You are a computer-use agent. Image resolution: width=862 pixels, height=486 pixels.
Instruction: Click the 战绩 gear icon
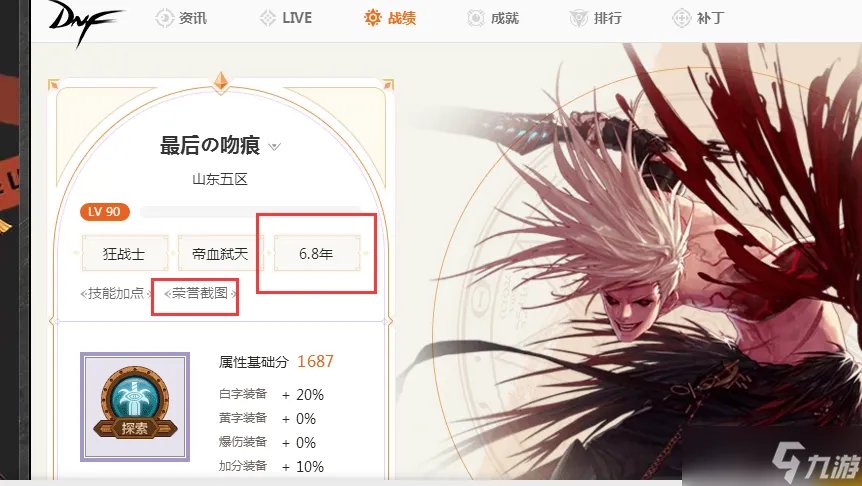[372, 18]
